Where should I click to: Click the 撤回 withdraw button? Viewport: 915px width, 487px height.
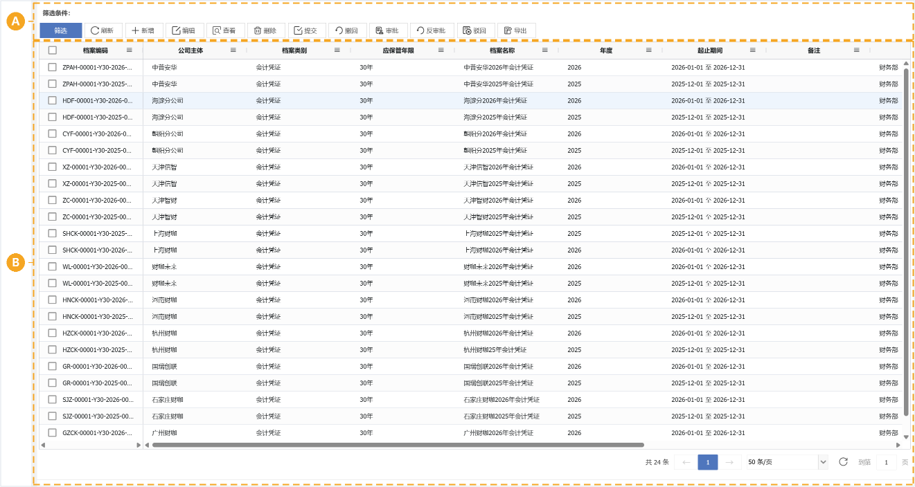347,30
